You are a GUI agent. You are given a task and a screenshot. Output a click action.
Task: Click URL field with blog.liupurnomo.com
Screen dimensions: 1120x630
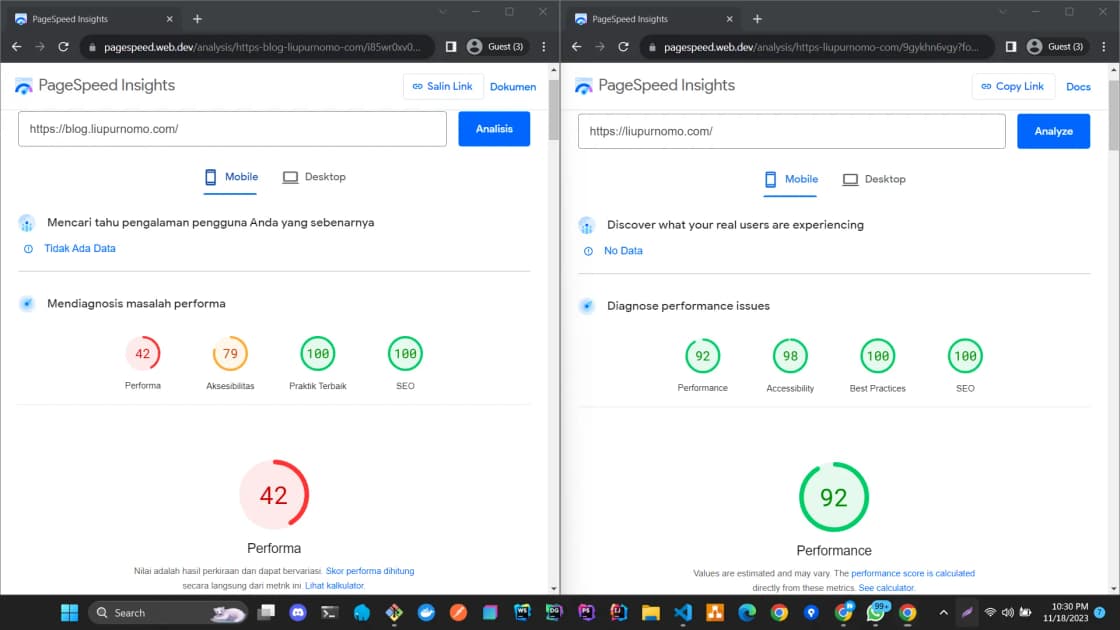[x=232, y=129]
